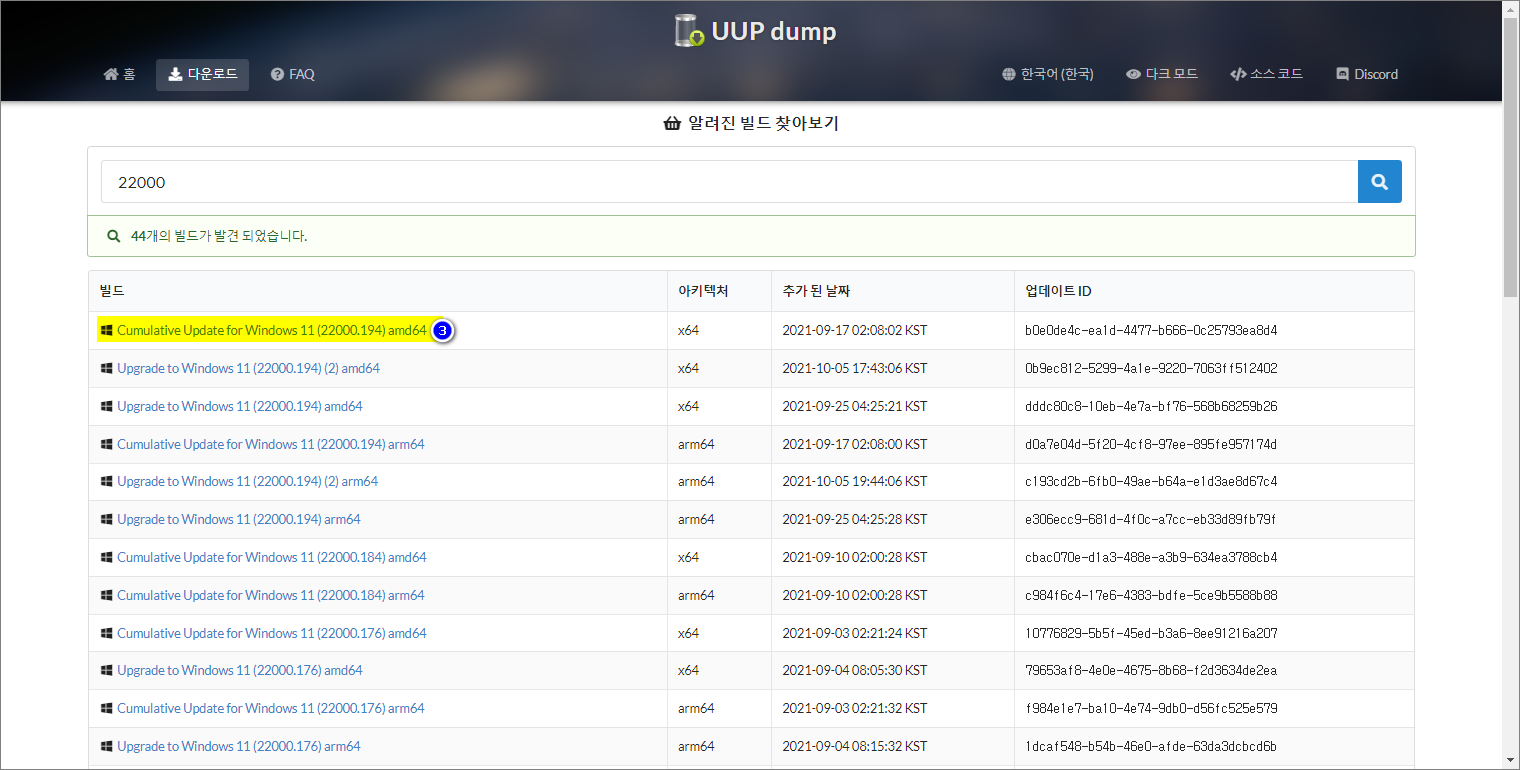Toggle 다크 모드 dark mode

tap(1162, 74)
